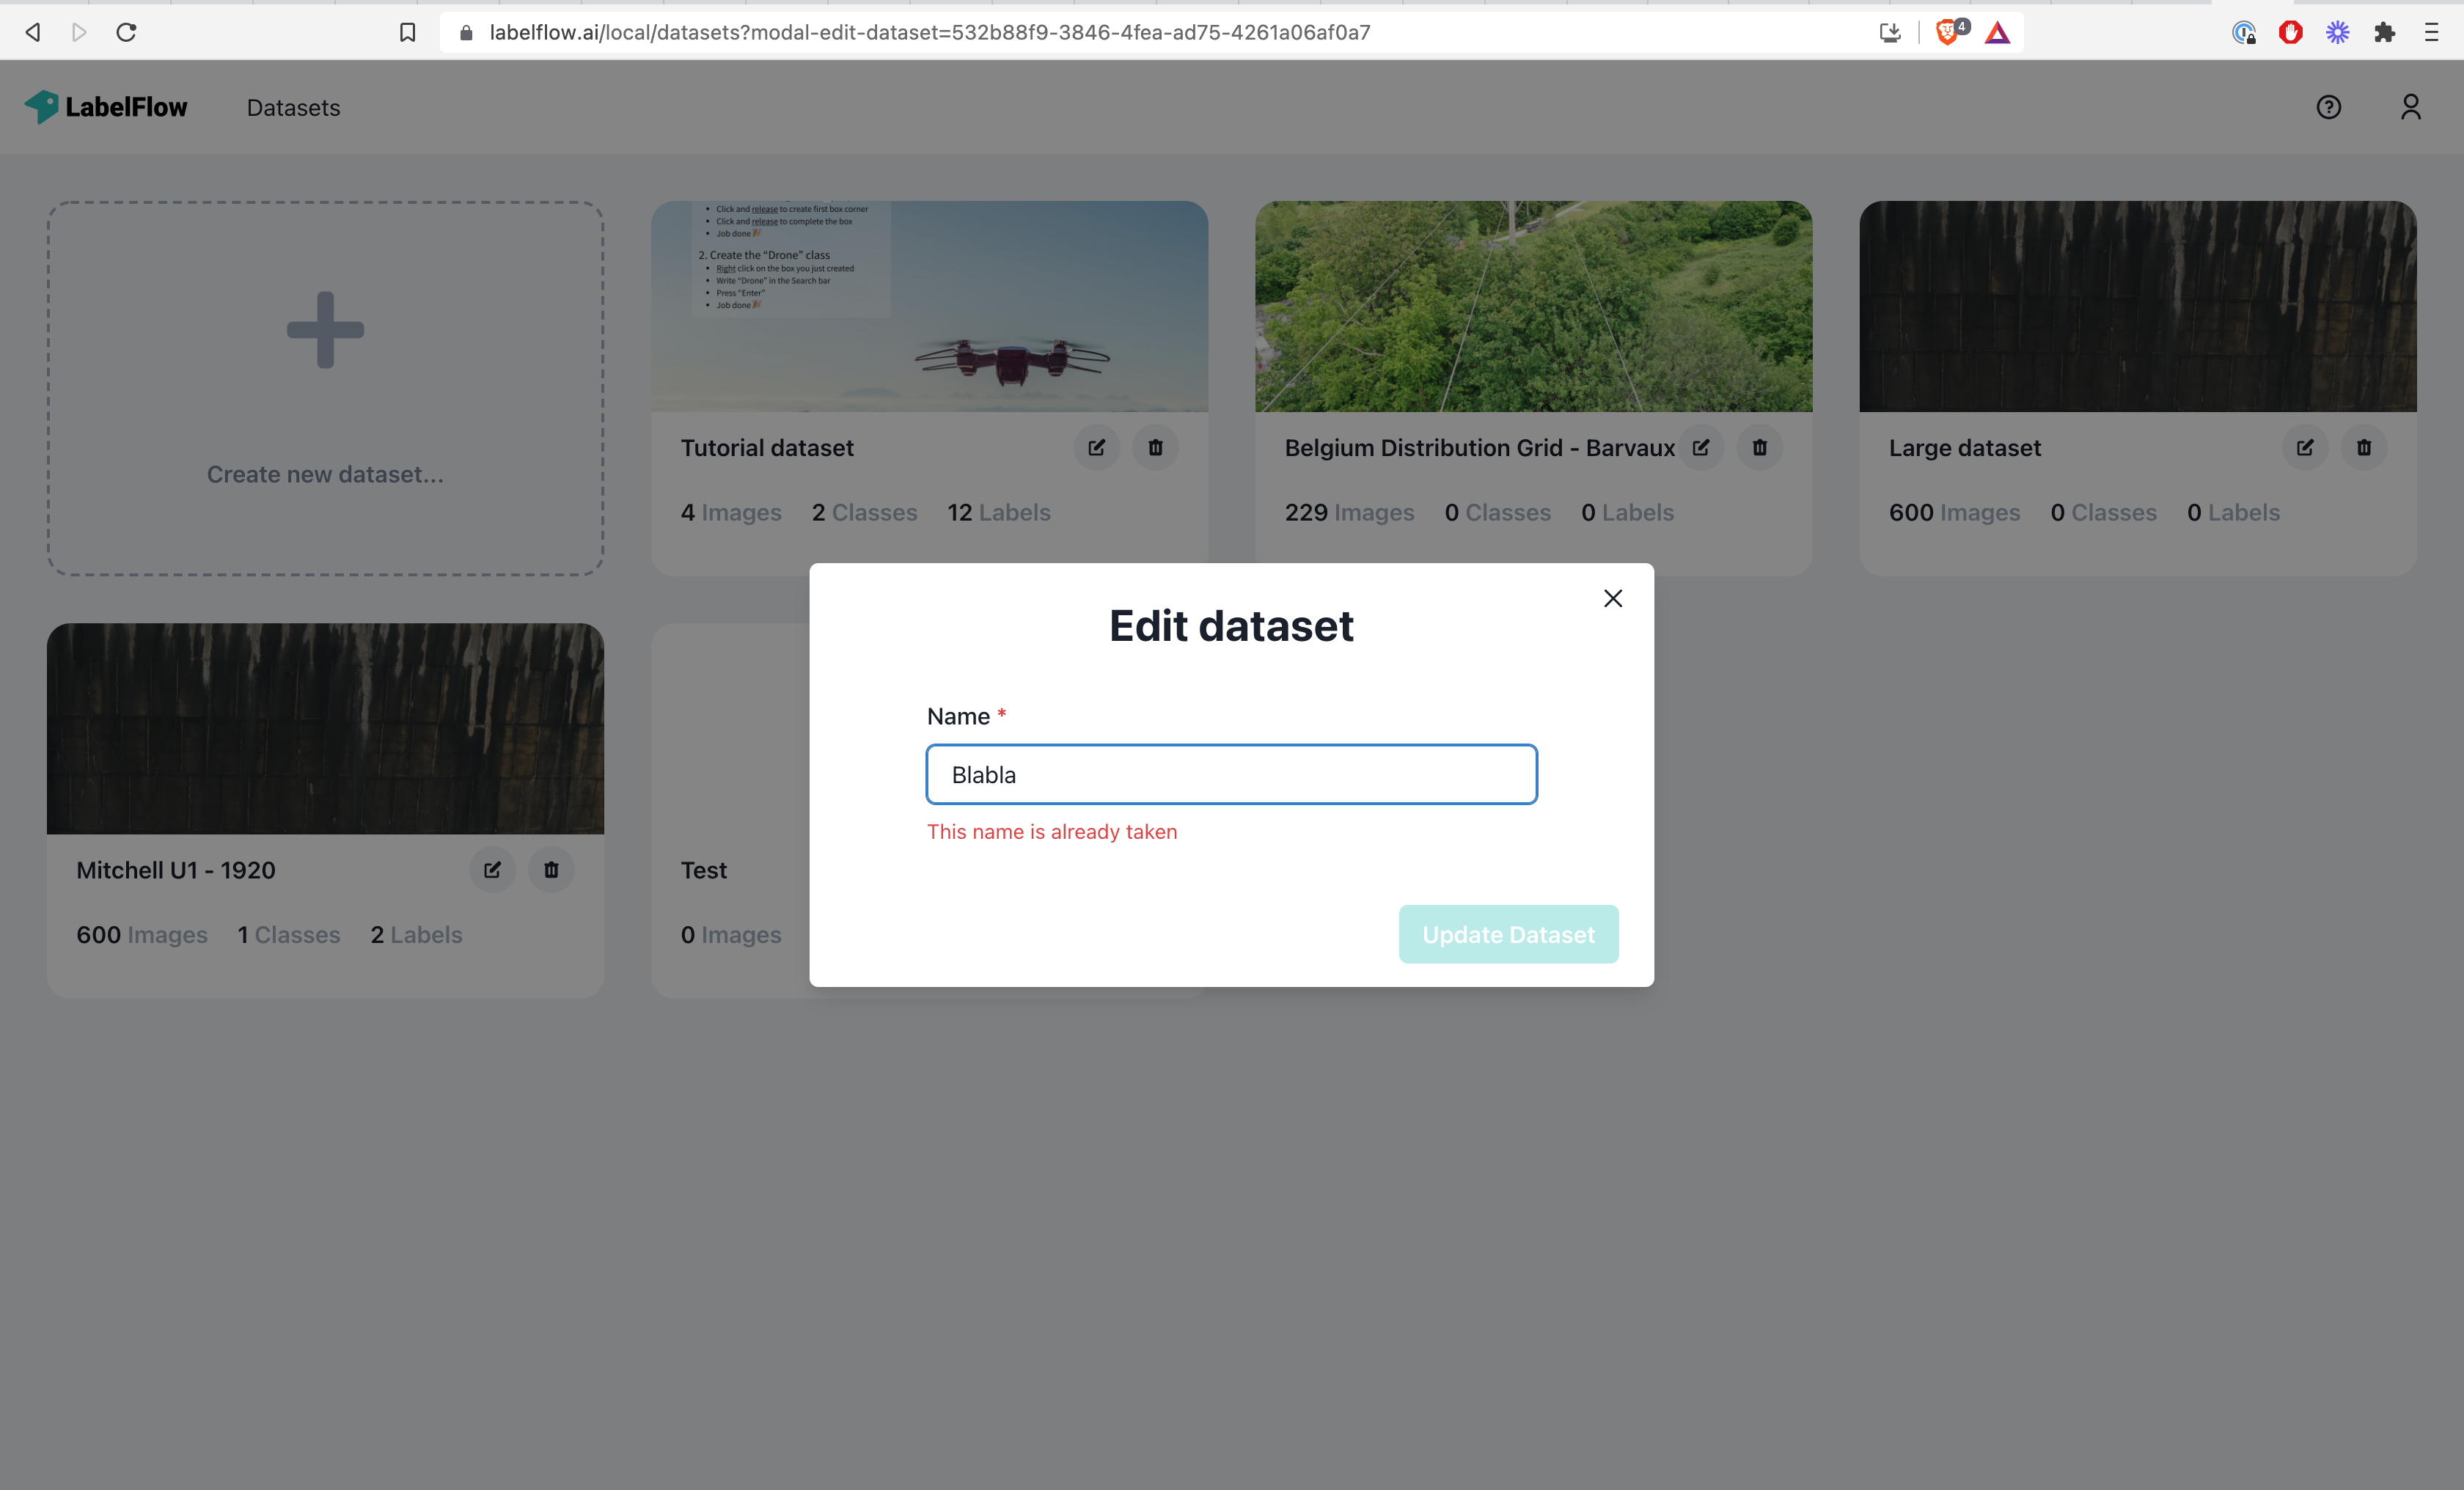
Task: Go to the Datasets navigation item
Action: 293,107
